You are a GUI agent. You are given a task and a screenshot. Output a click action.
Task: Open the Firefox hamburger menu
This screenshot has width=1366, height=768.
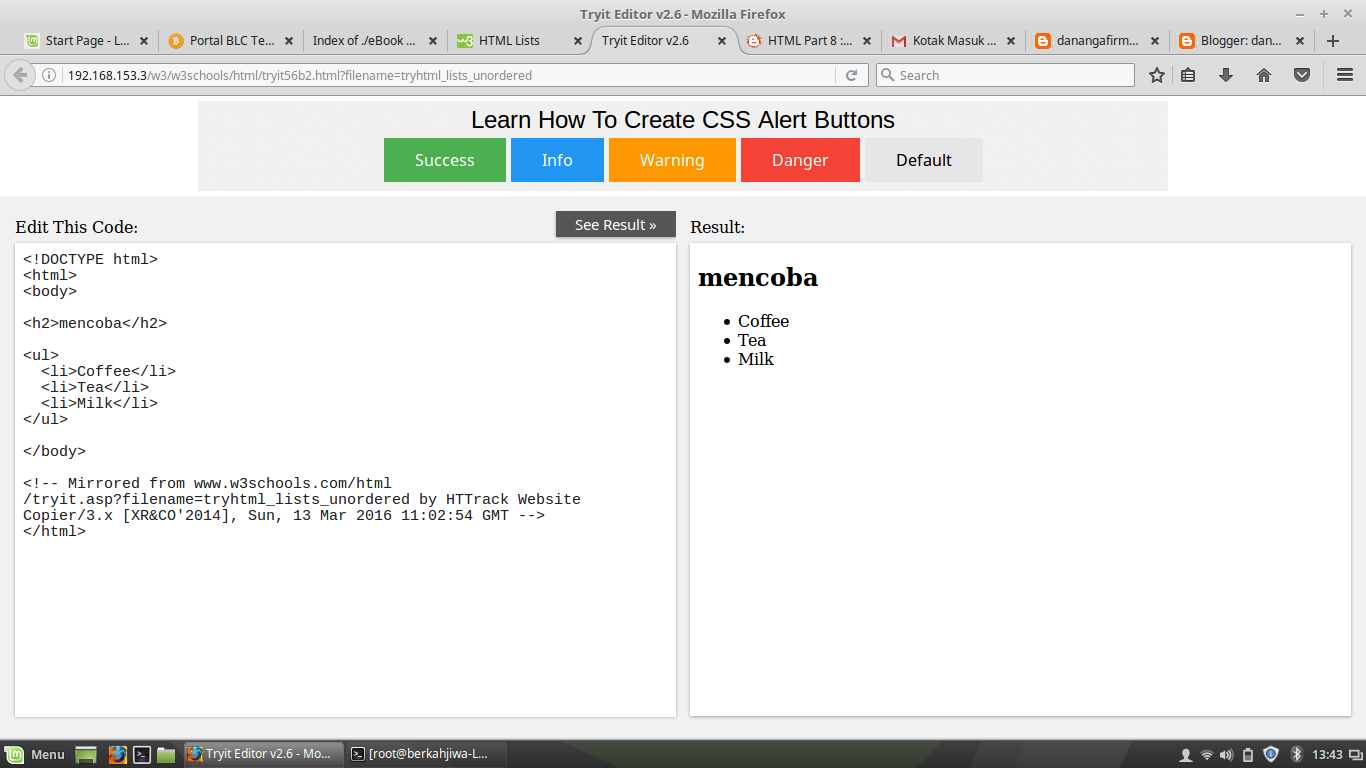coord(1345,74)
